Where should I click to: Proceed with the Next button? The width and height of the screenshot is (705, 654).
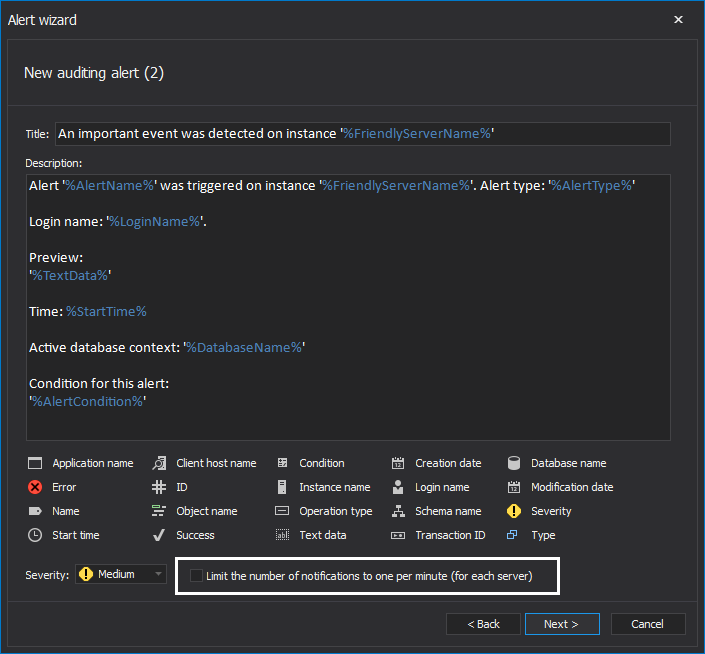pos(562,624)
